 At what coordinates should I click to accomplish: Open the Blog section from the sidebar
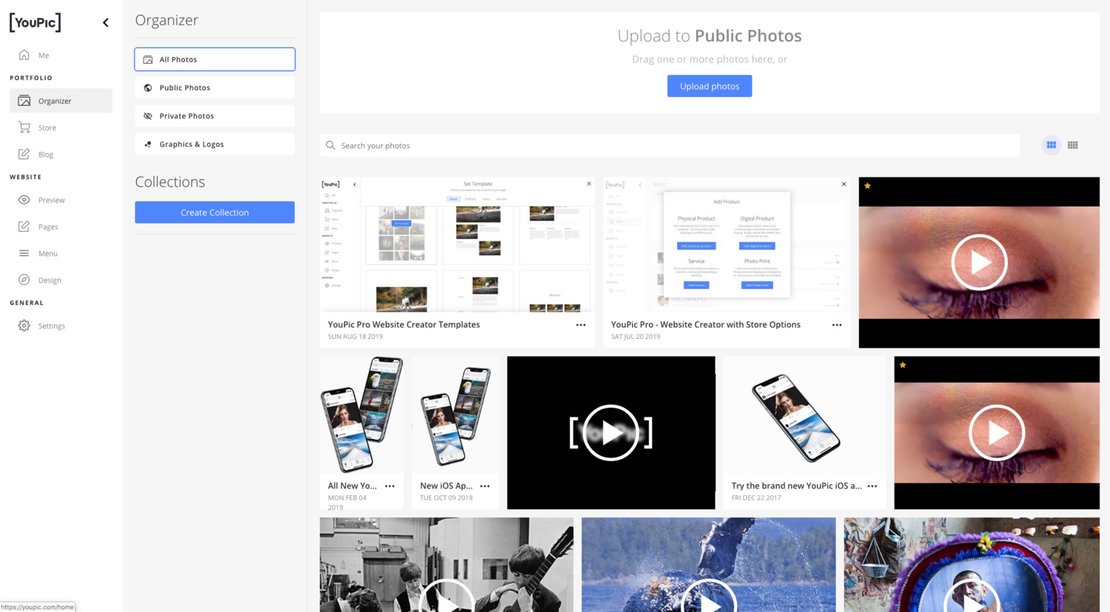tap(40, 153)
